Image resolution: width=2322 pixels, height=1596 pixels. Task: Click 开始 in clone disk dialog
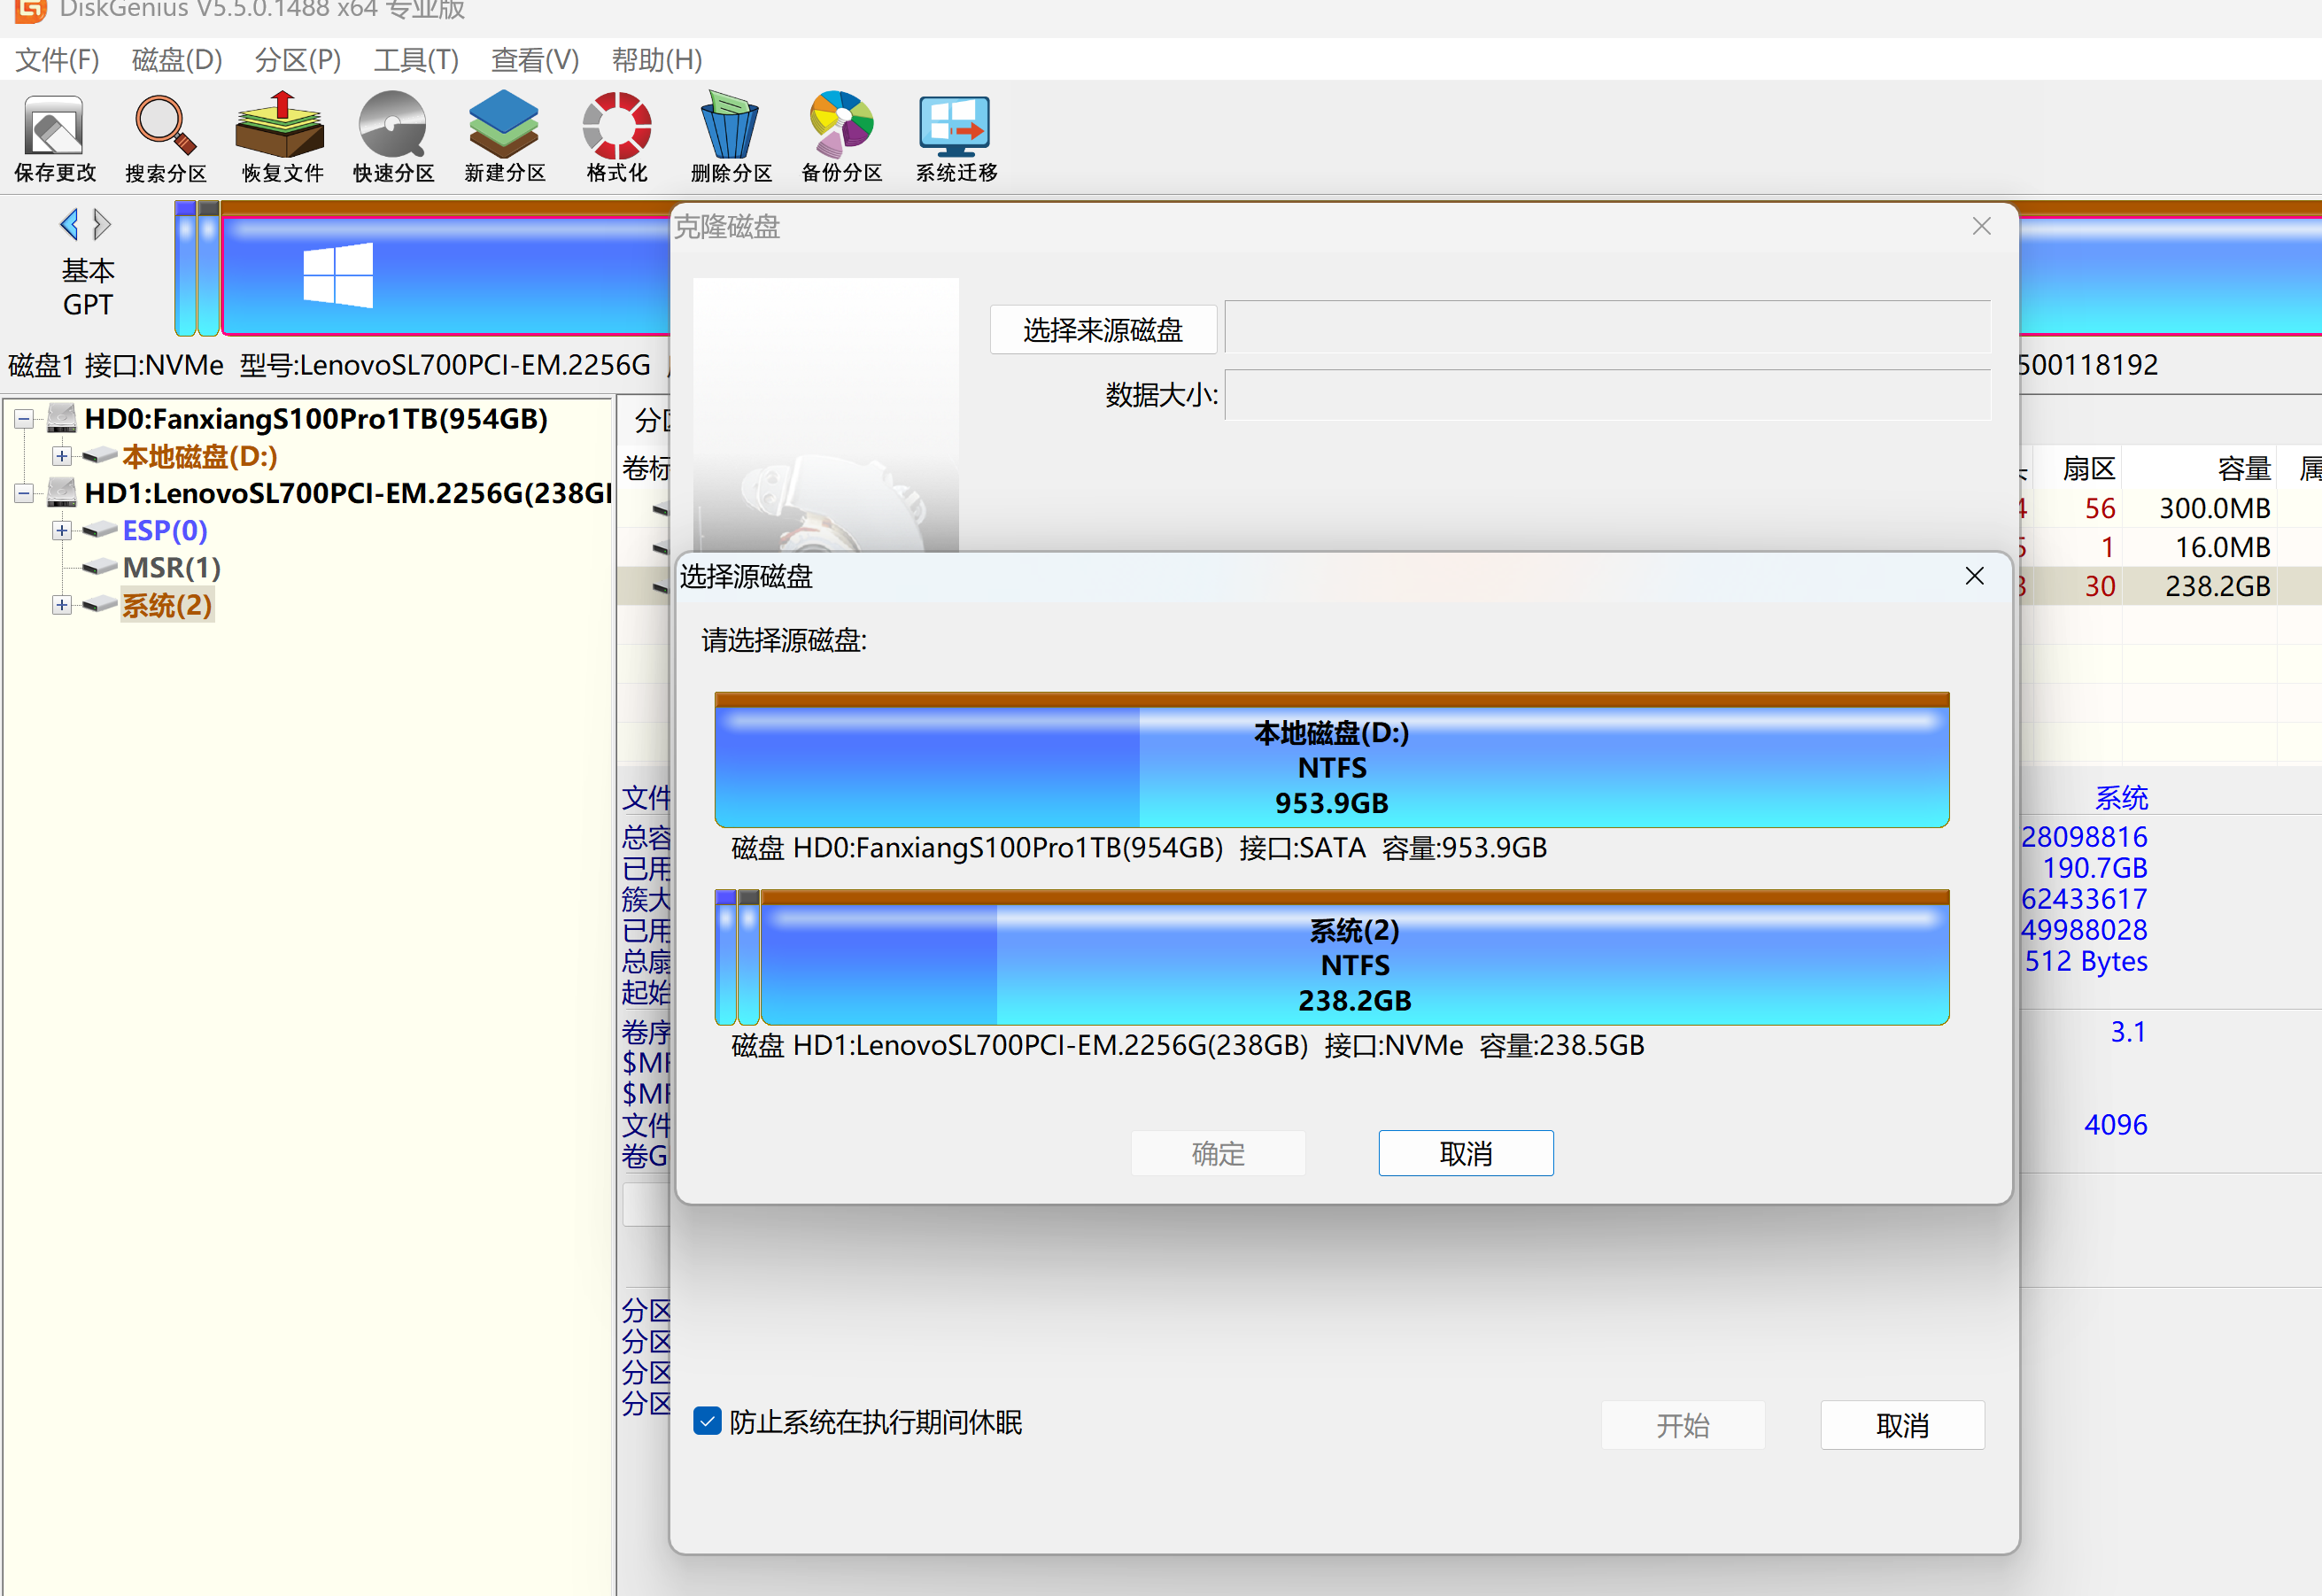1683,1425
